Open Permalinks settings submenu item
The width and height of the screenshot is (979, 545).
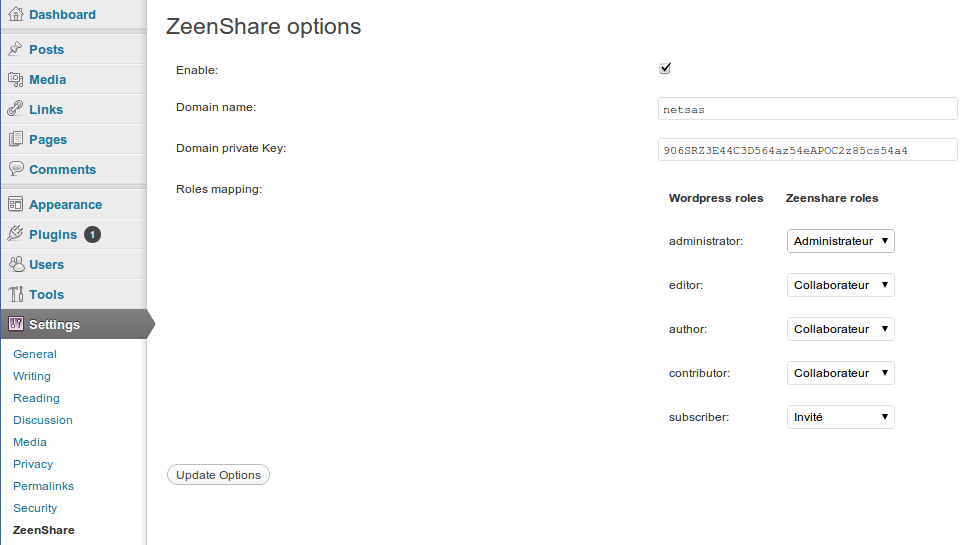coord(43,486)
